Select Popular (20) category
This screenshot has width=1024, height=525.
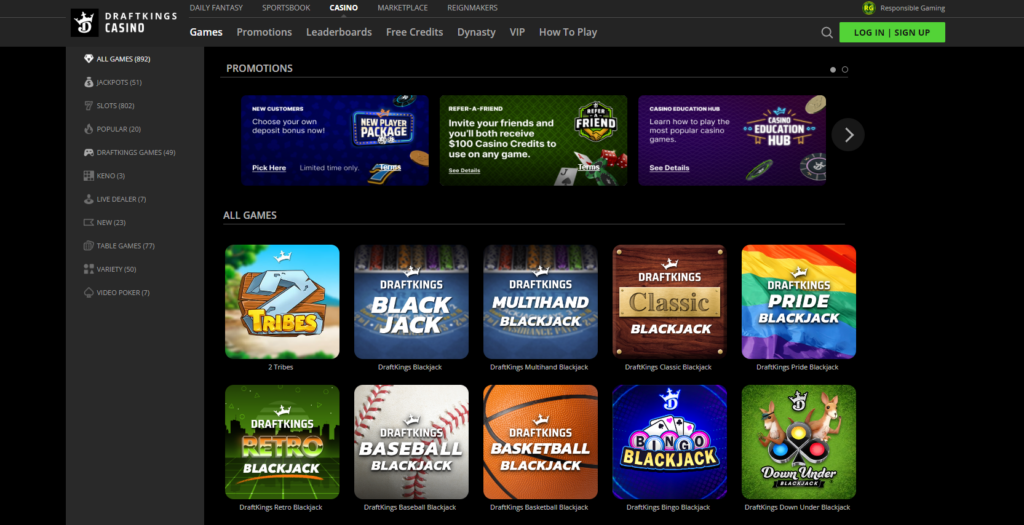(x=118, y=129)
